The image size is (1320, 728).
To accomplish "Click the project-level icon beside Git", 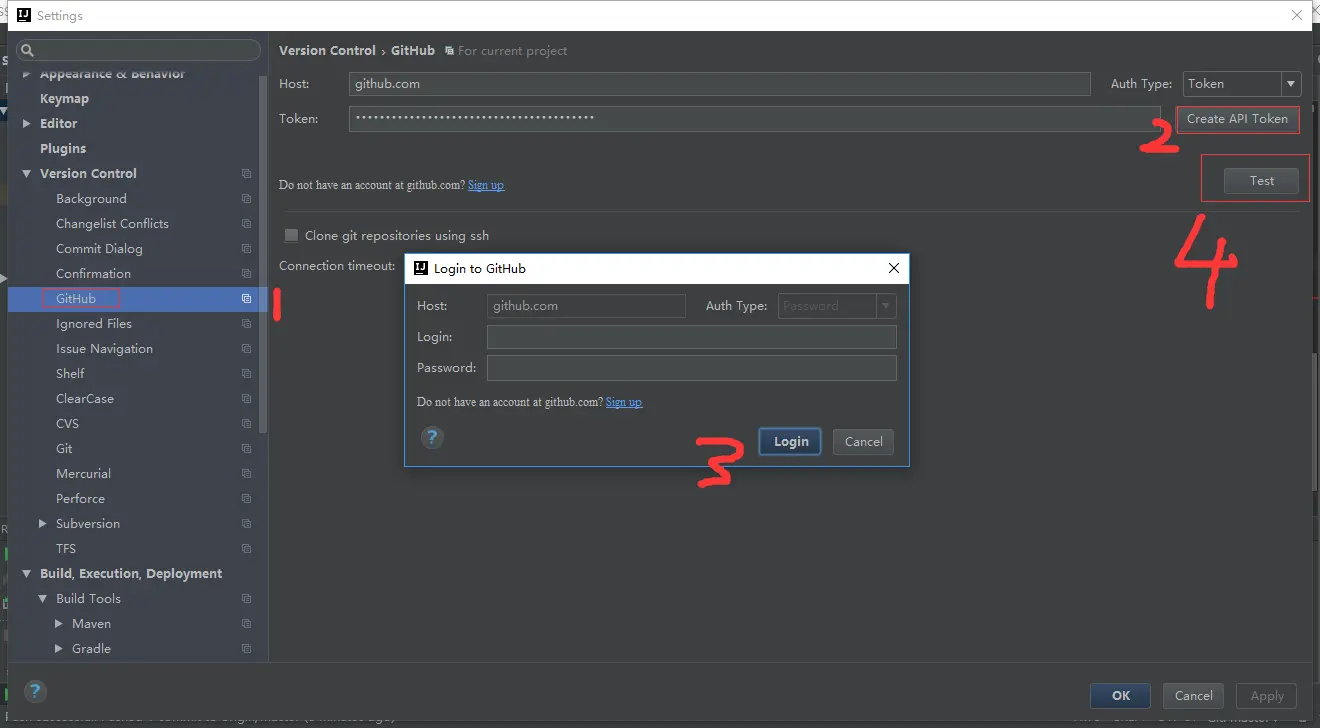I will click(246, 449).
